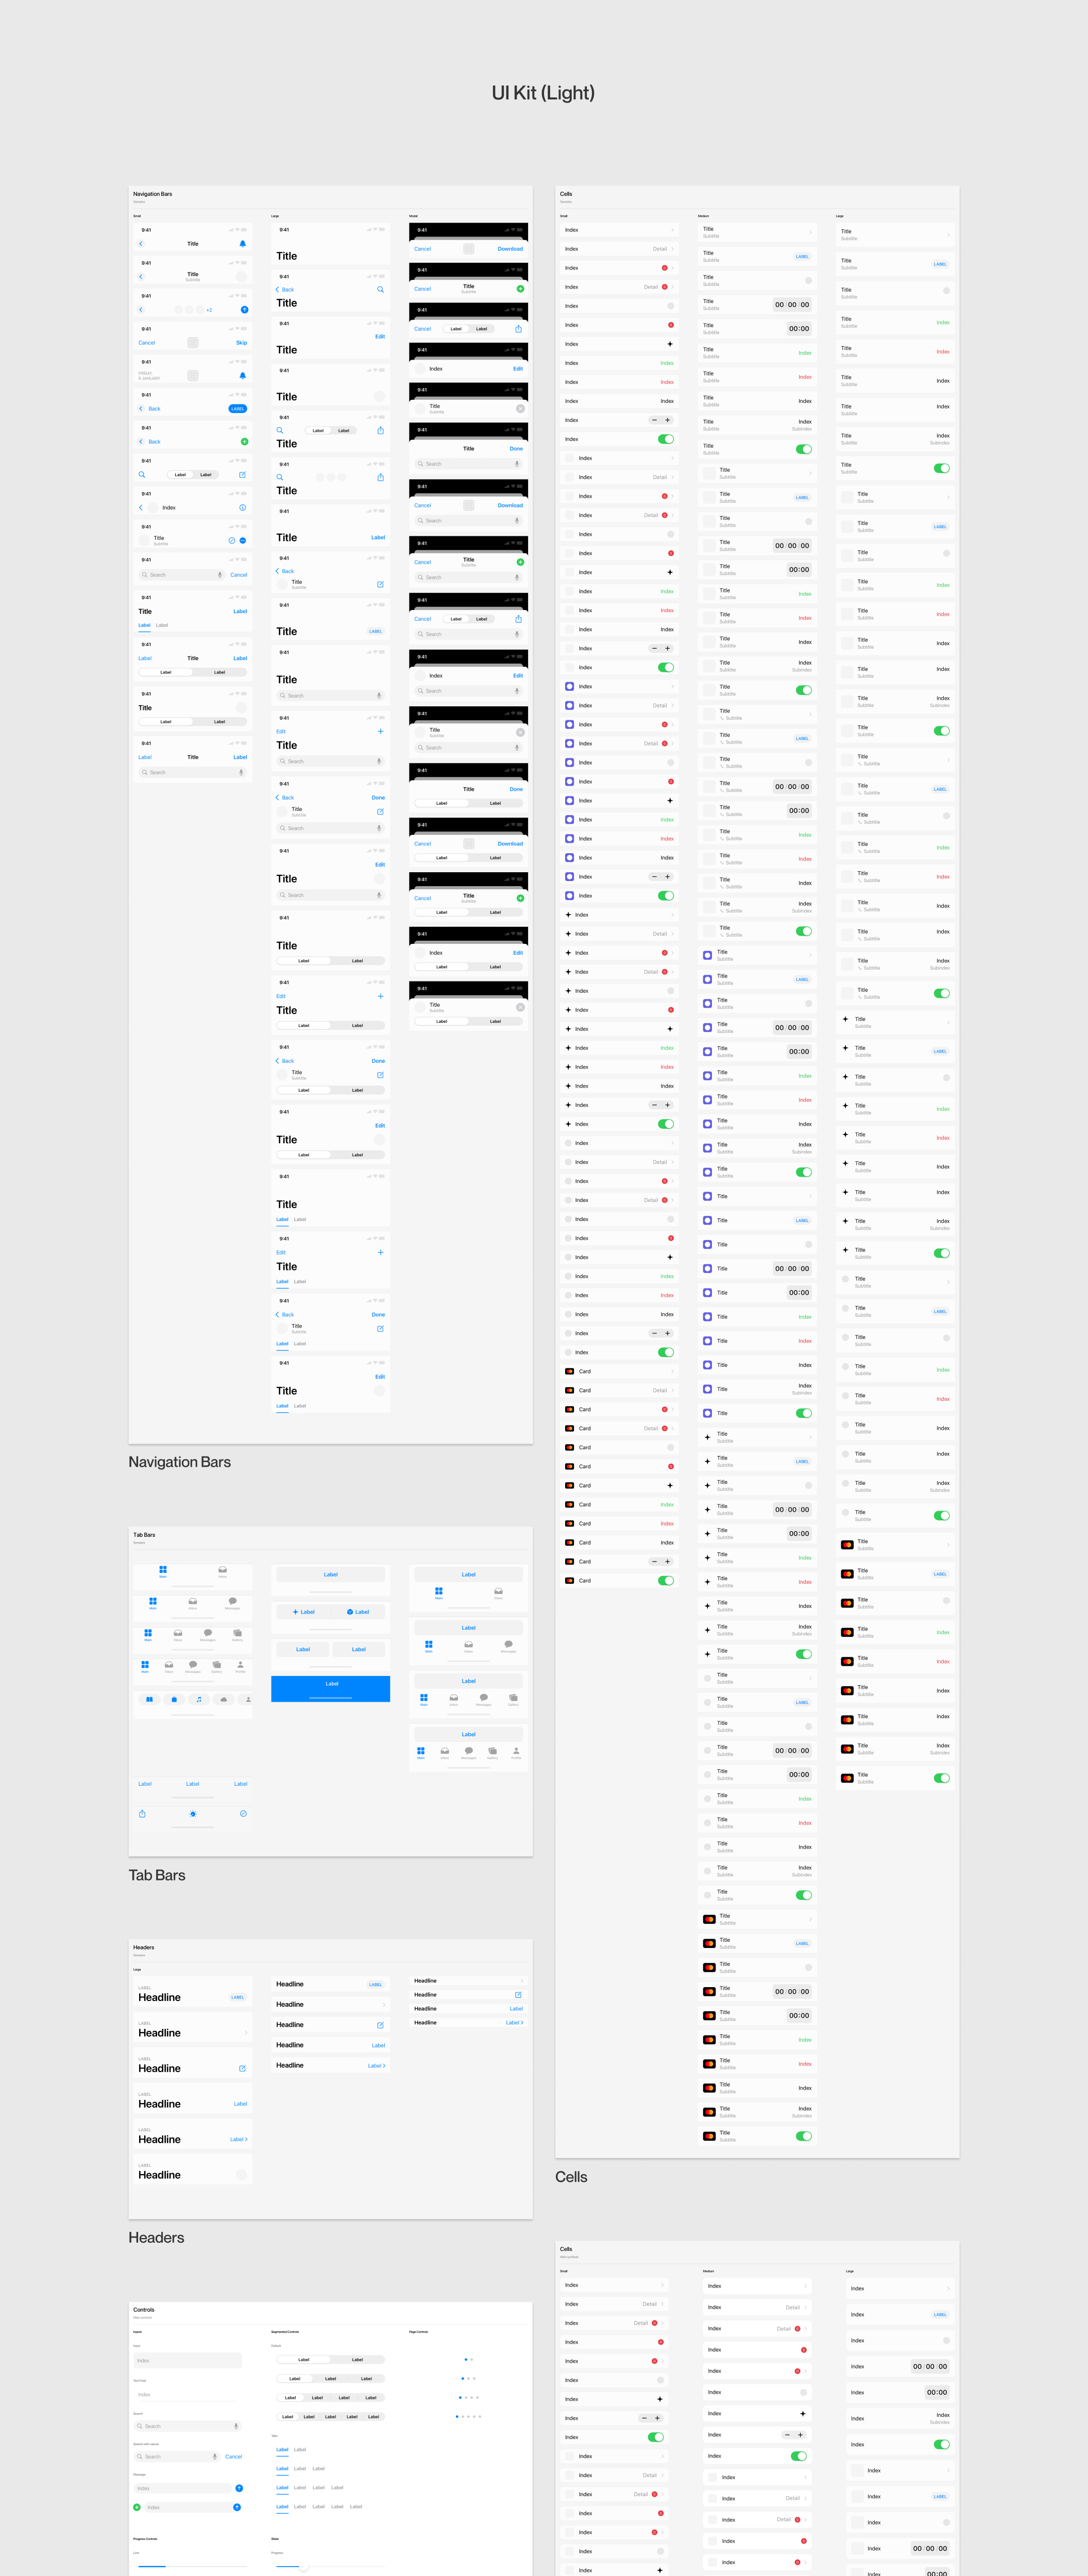Select Inbox tab in standalone two-item tab bar
1088x2576 pixels.
pos(222,1572)
